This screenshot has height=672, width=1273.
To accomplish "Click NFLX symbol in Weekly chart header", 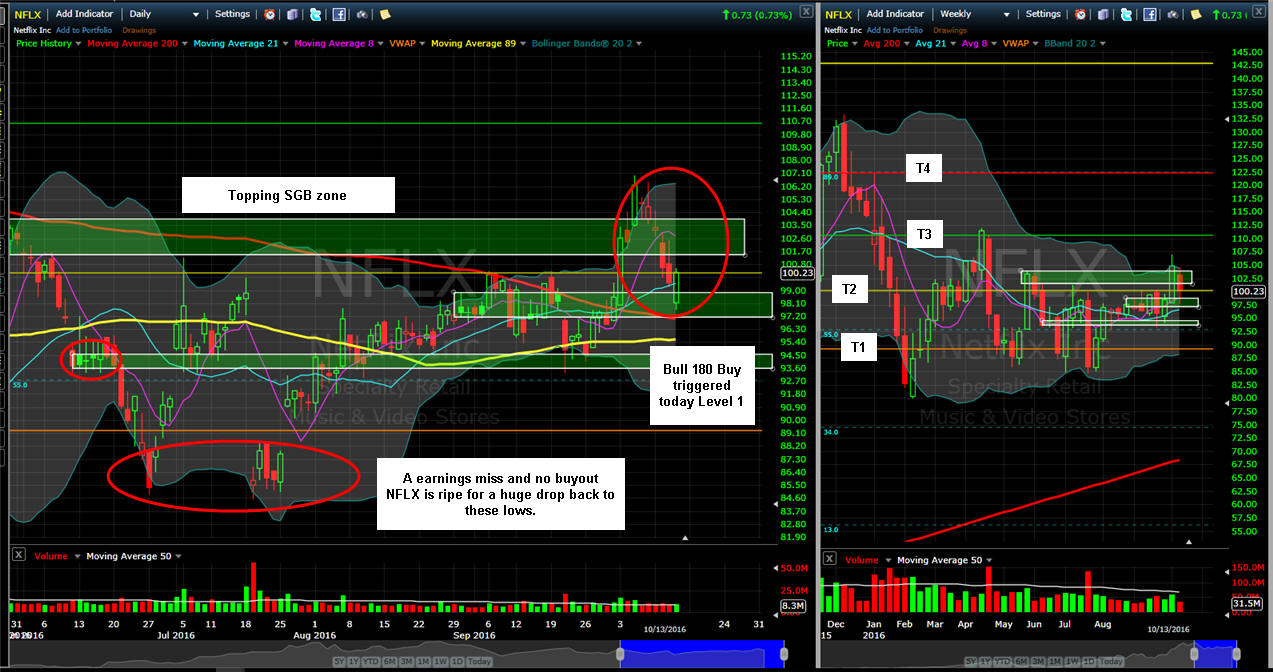I will [x=838, y=14].
